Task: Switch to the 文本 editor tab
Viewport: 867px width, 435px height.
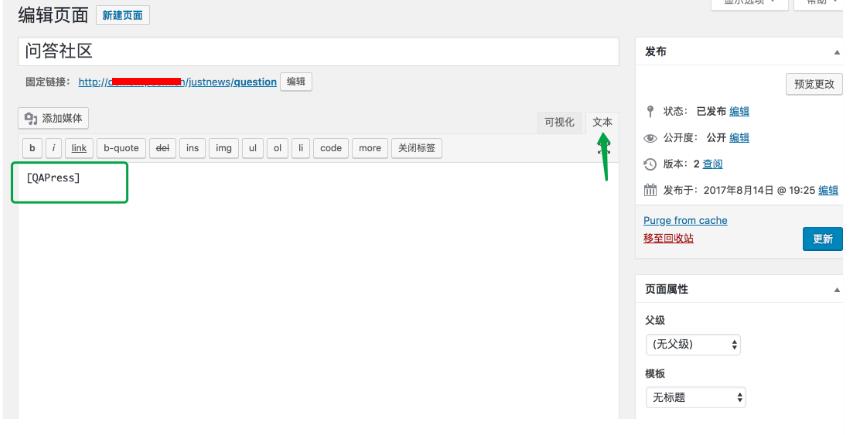Action: pos(602,122)
